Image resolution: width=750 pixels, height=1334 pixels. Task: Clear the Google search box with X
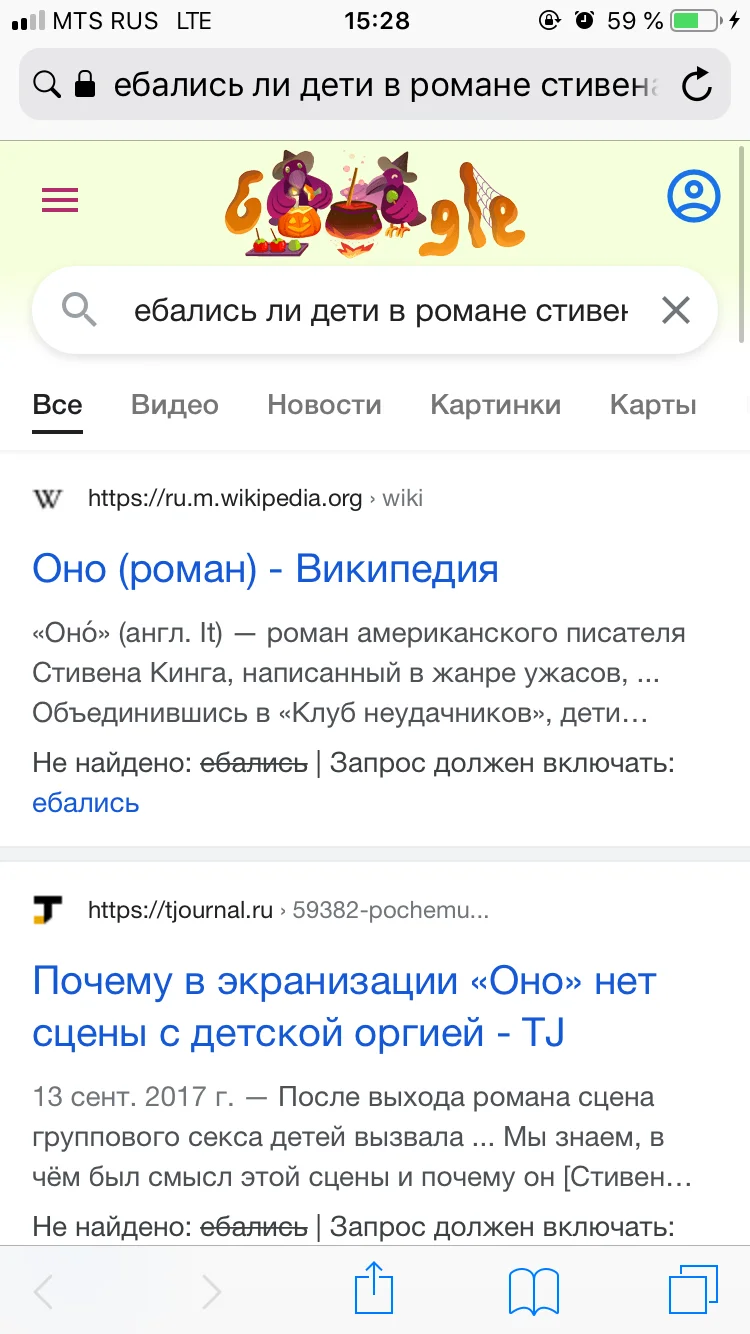point(676,311)
